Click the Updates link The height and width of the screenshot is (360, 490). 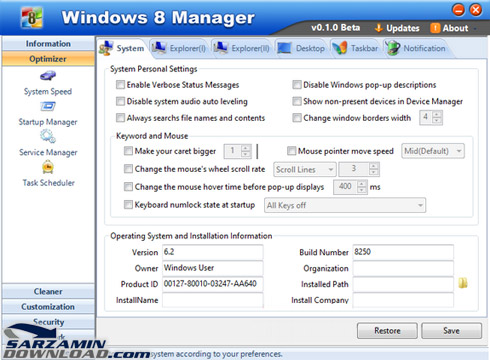[403, 28]
